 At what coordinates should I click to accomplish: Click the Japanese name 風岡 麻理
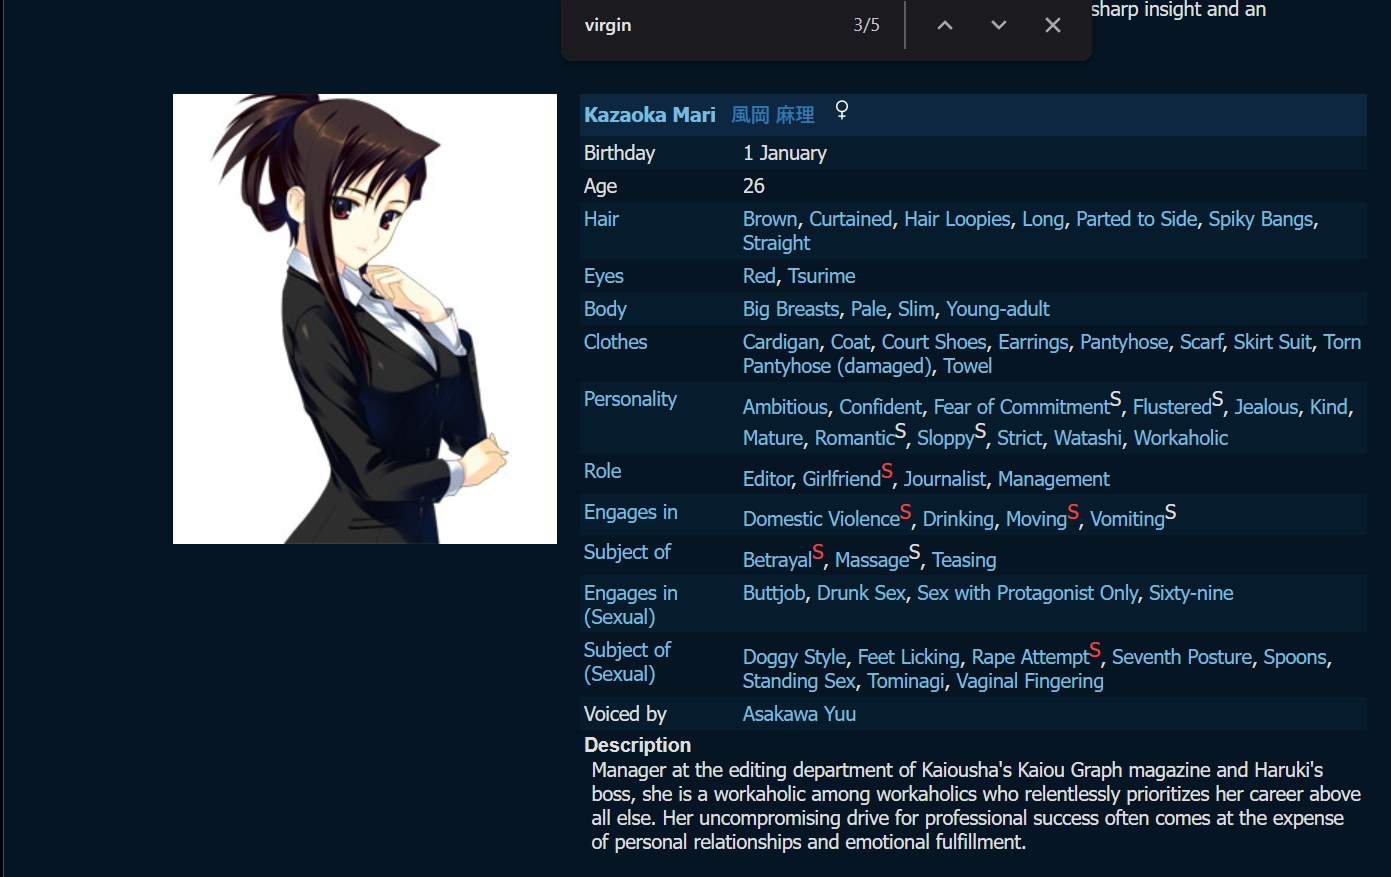pyautogui.click(x=773, y=115)
